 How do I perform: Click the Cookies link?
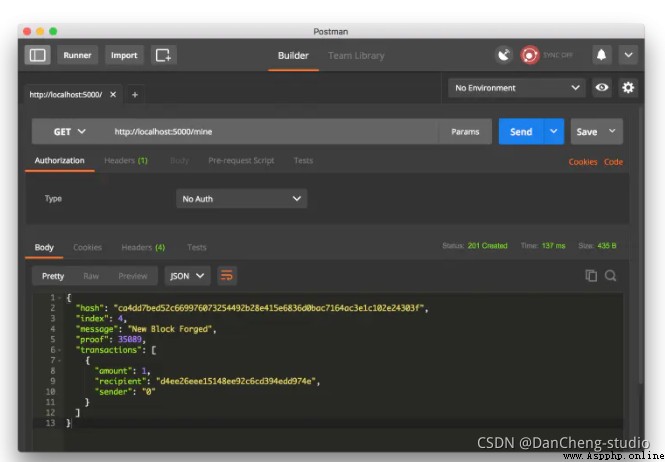pyautogui.click(x=583, y=162)
